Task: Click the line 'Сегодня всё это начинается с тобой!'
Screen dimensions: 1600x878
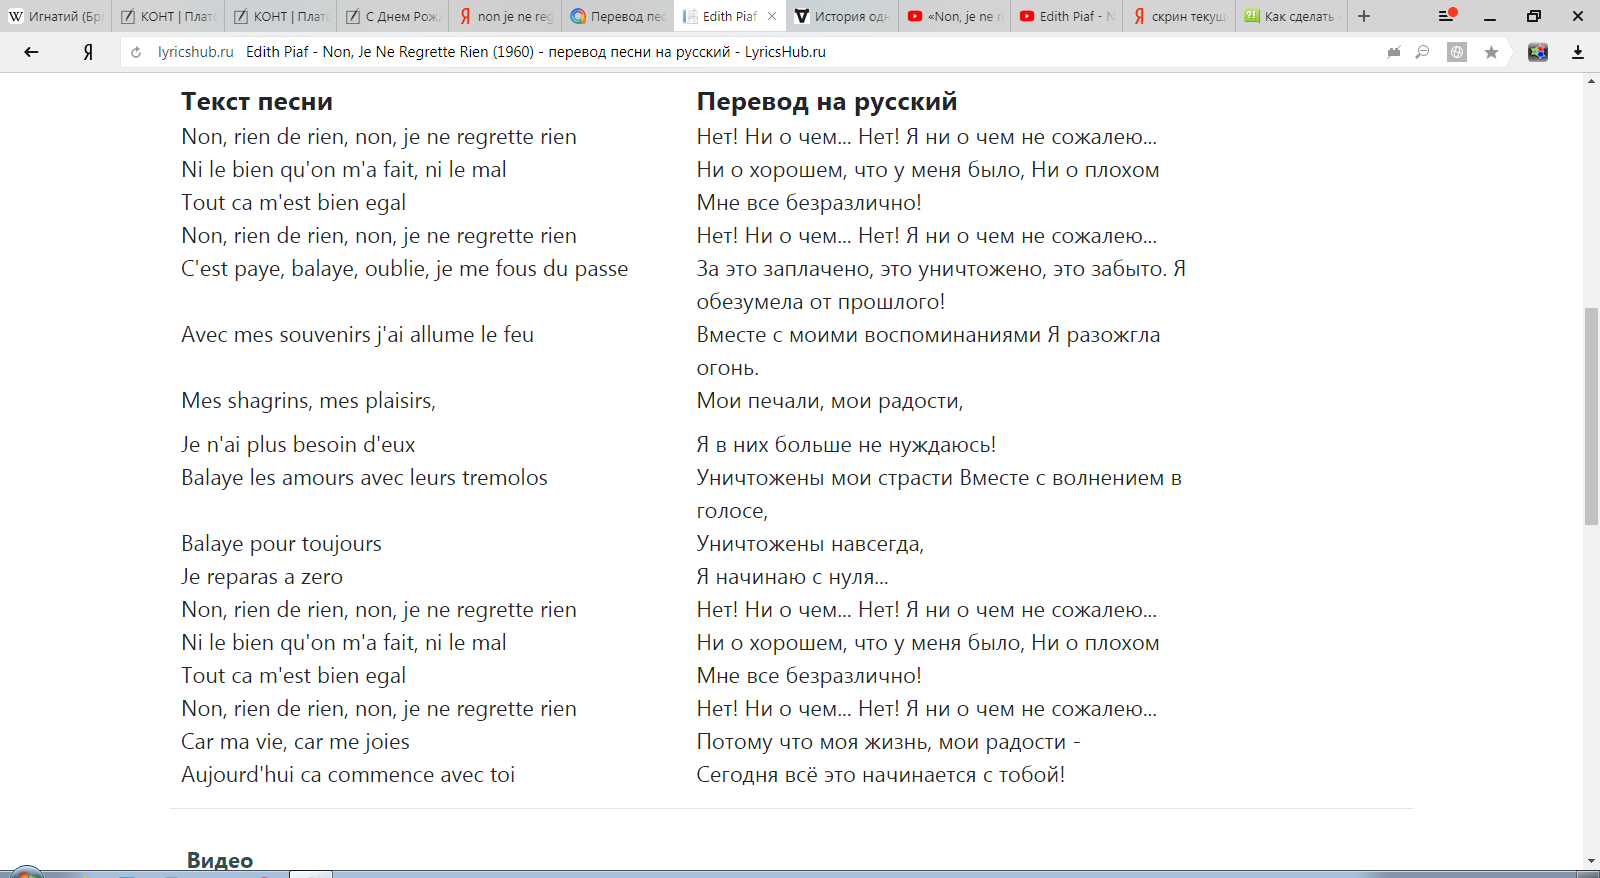Action: pos(881,775)
